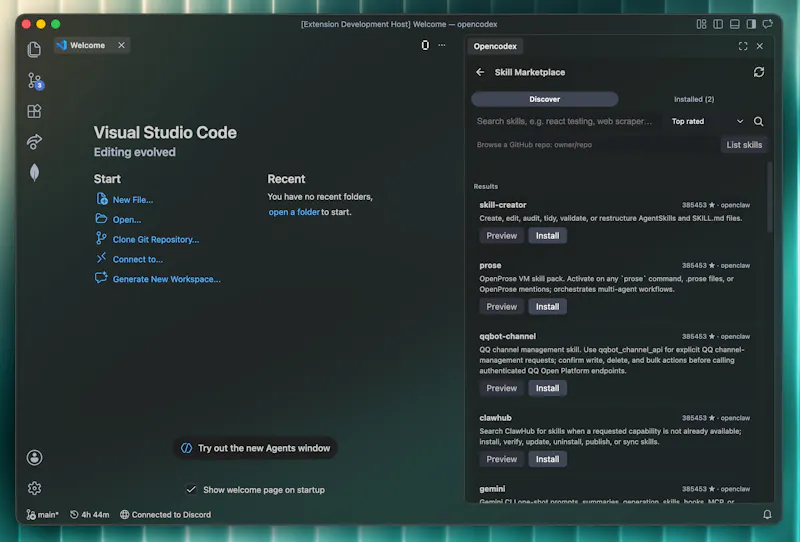Select the Welcome editor tab
Screen dimensions: 800x542
(92, 45)
